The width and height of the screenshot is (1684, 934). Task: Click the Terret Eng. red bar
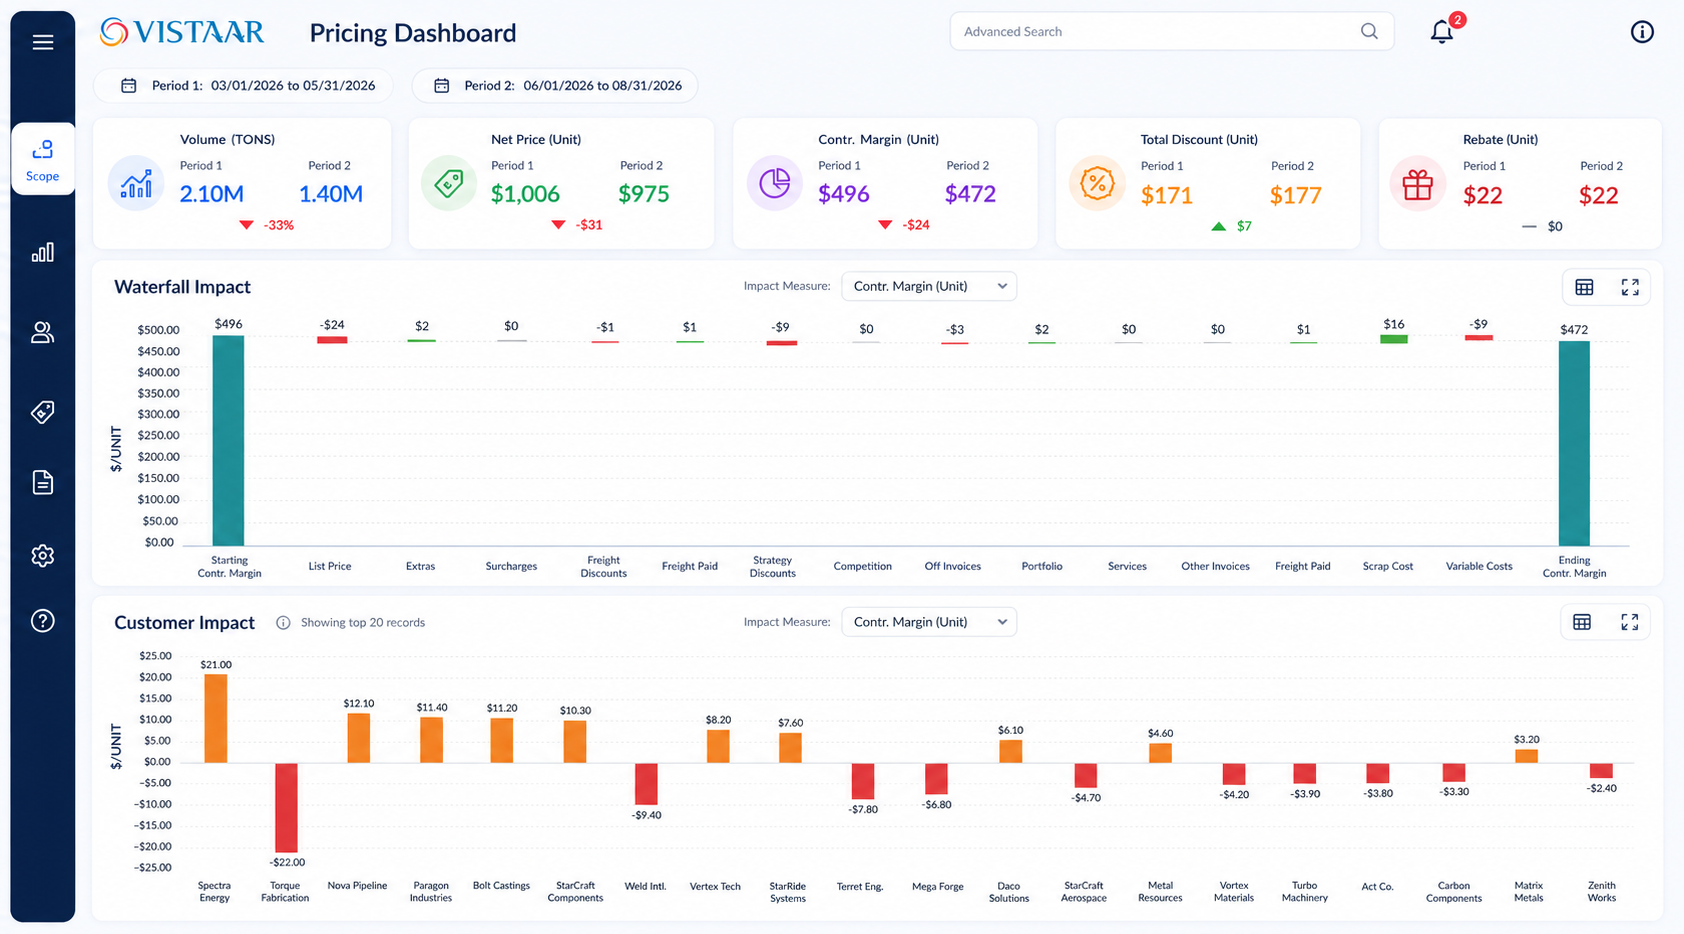click(863, 780)
